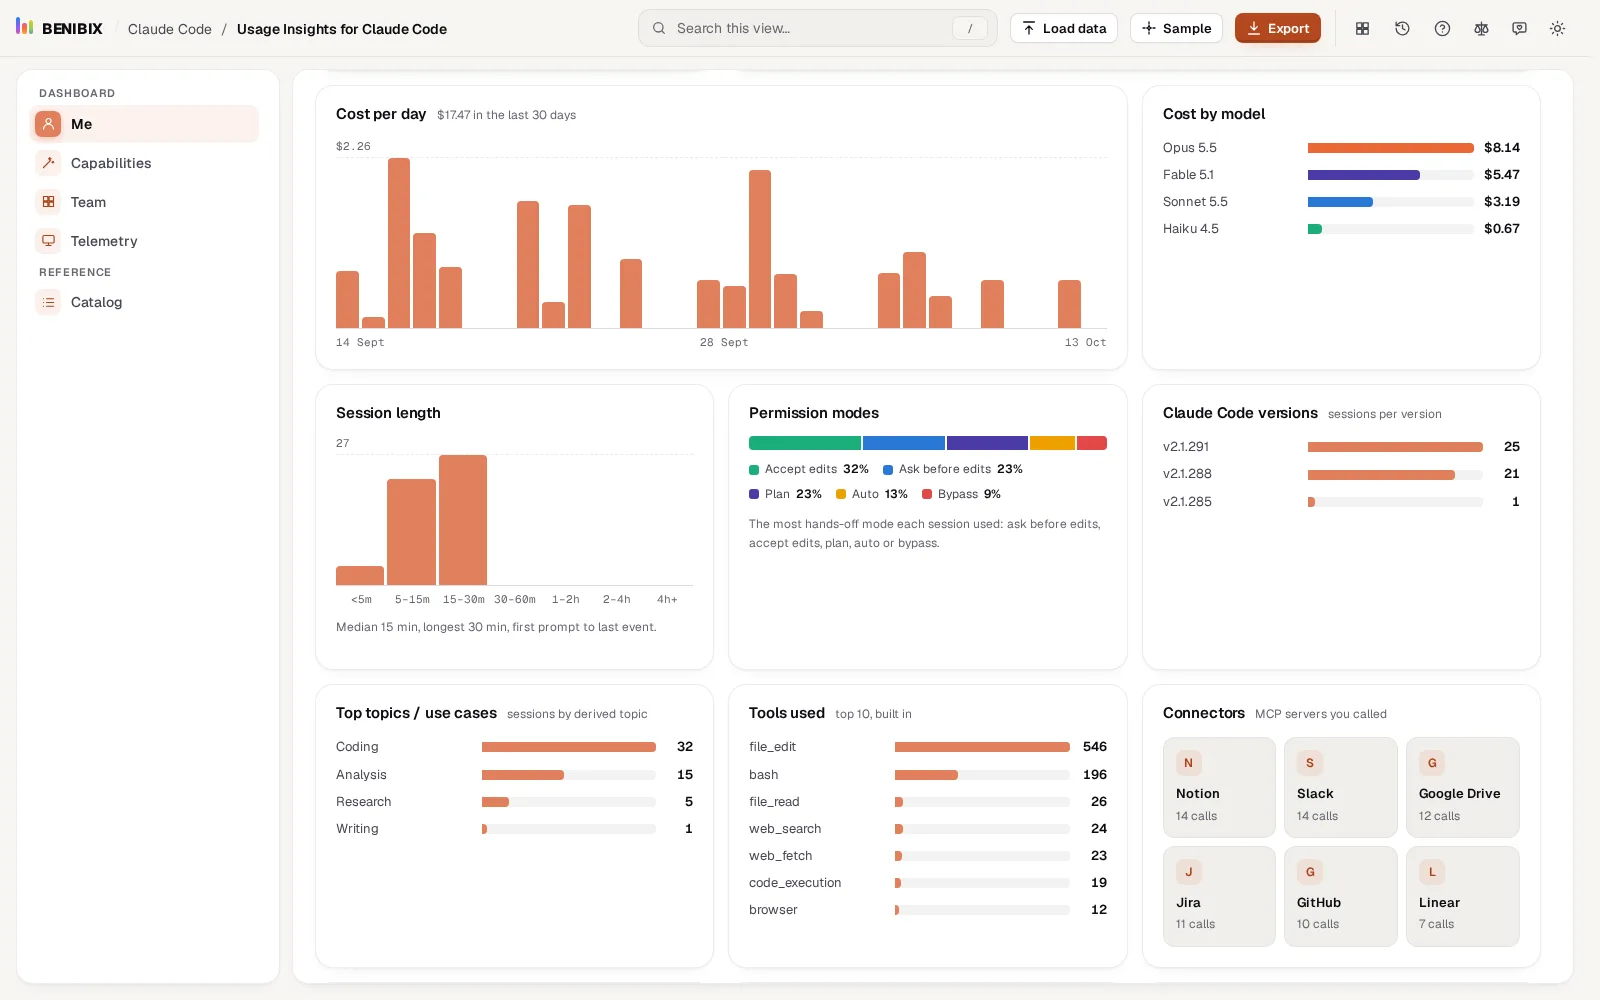Open the Team dashboard page
The height and width of the screenshot is (1000, 1600).
pyautogui.click(x=144, y=202)
